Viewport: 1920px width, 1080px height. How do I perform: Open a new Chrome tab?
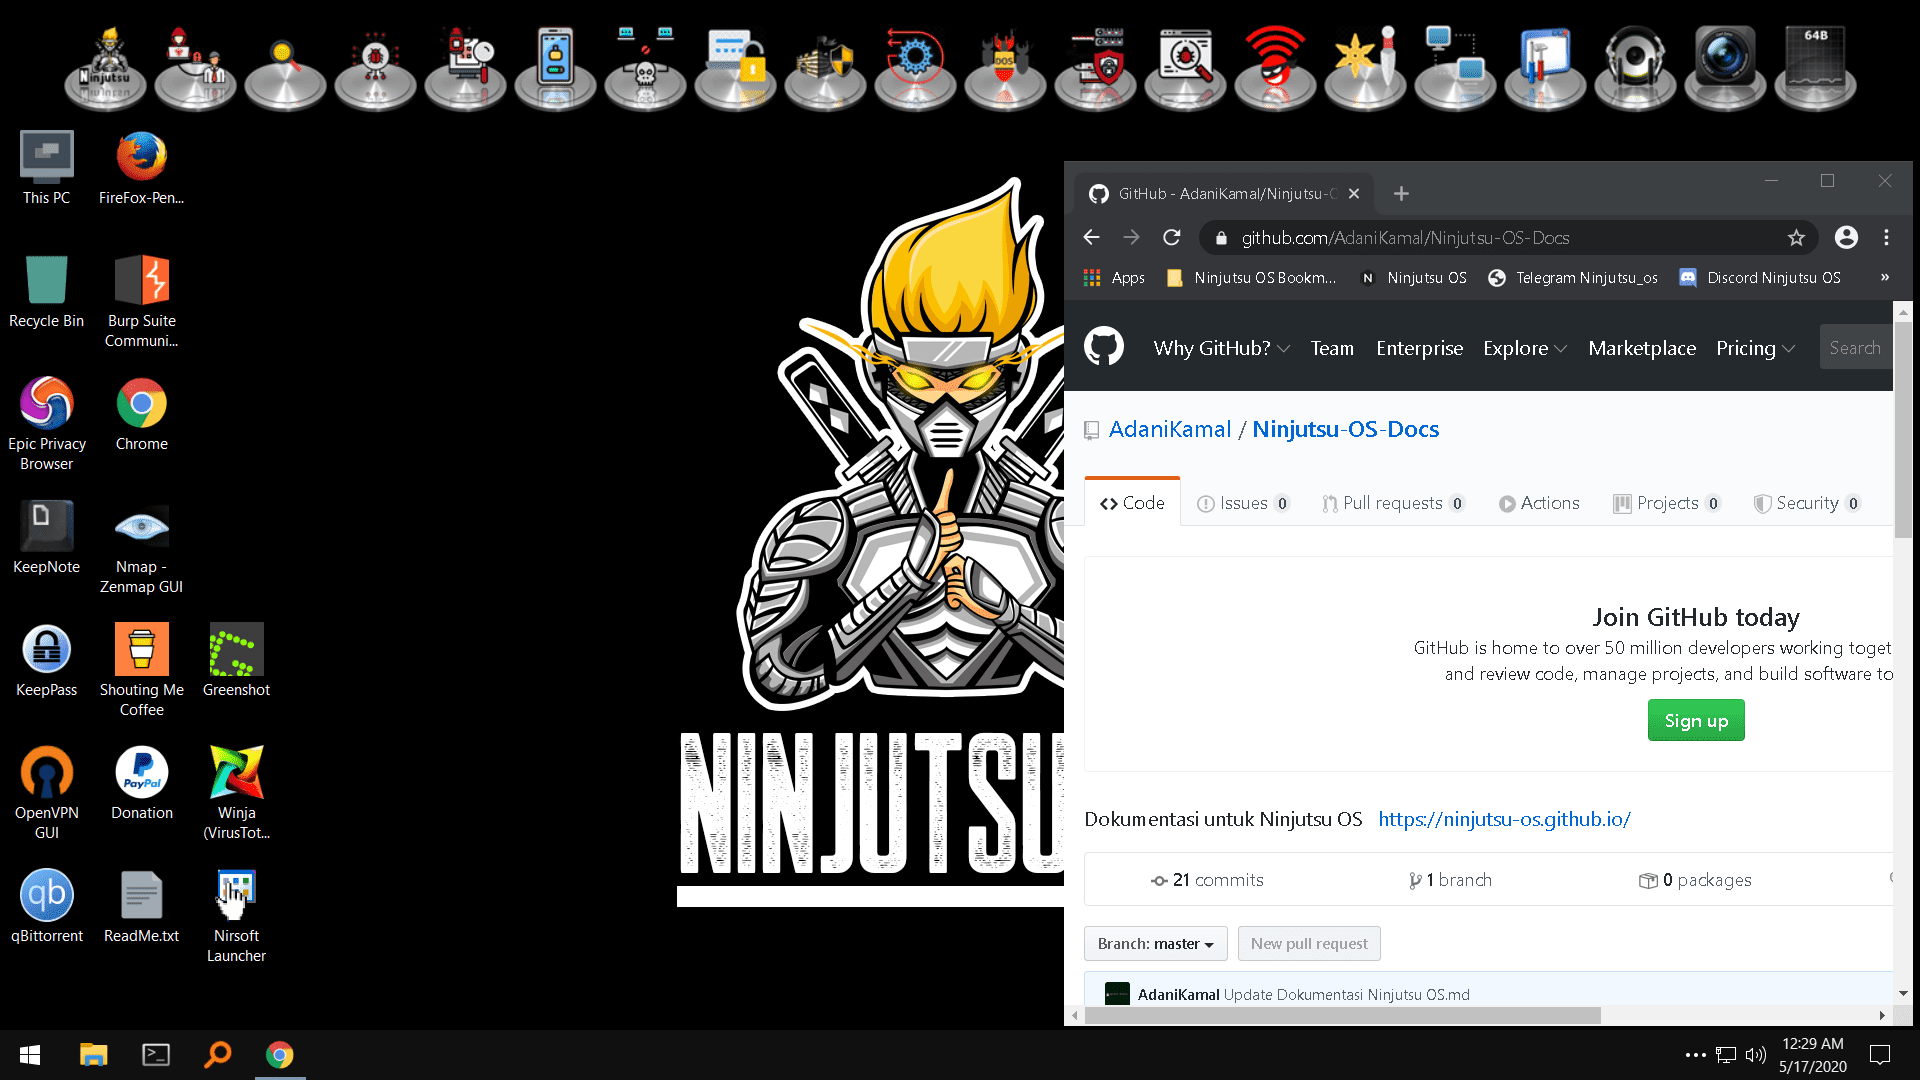(1401, 193)
